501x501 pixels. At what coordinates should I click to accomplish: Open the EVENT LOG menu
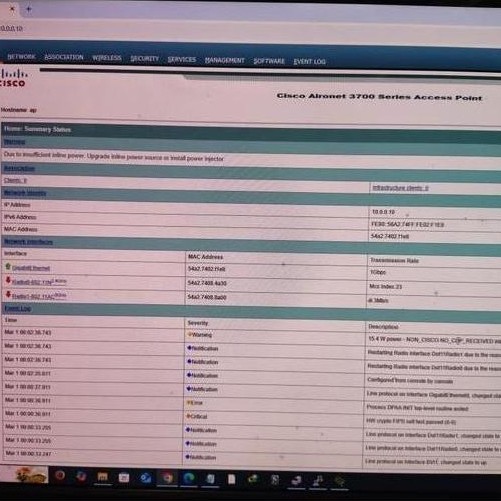click(309, 62)
